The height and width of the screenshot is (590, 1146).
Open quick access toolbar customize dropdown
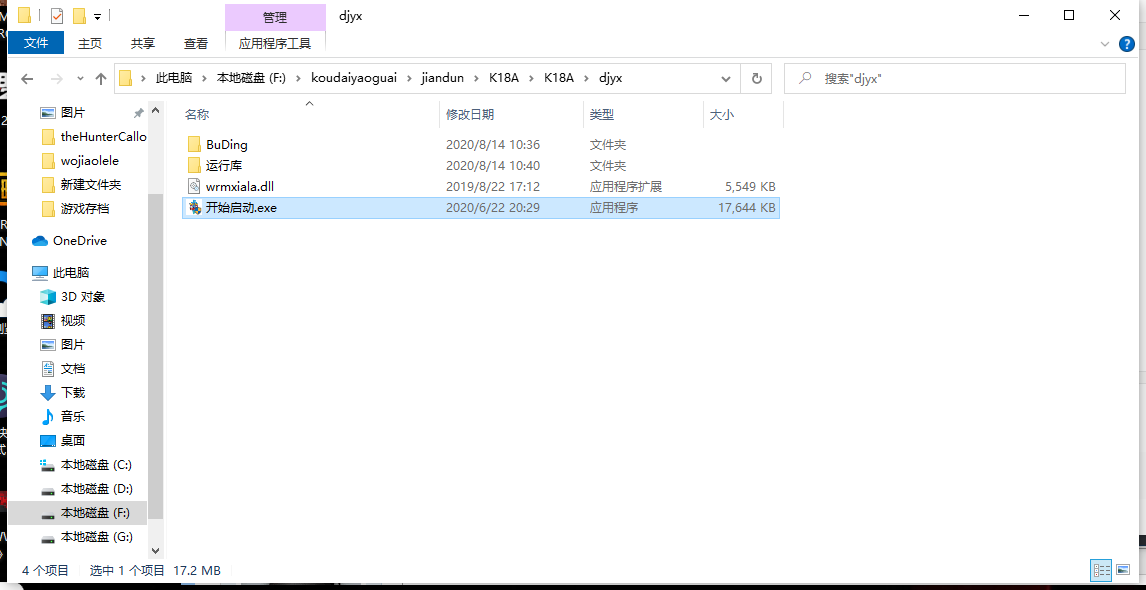pos(96,15)
